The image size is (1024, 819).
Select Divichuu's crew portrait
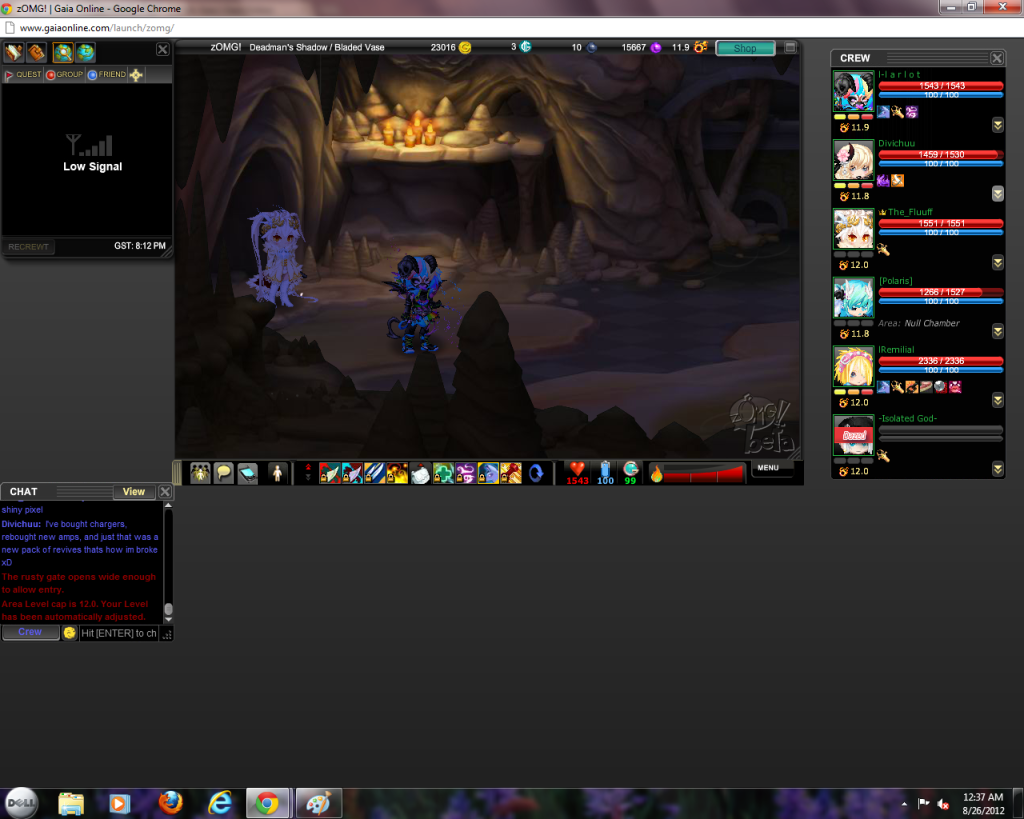(853, 160)
